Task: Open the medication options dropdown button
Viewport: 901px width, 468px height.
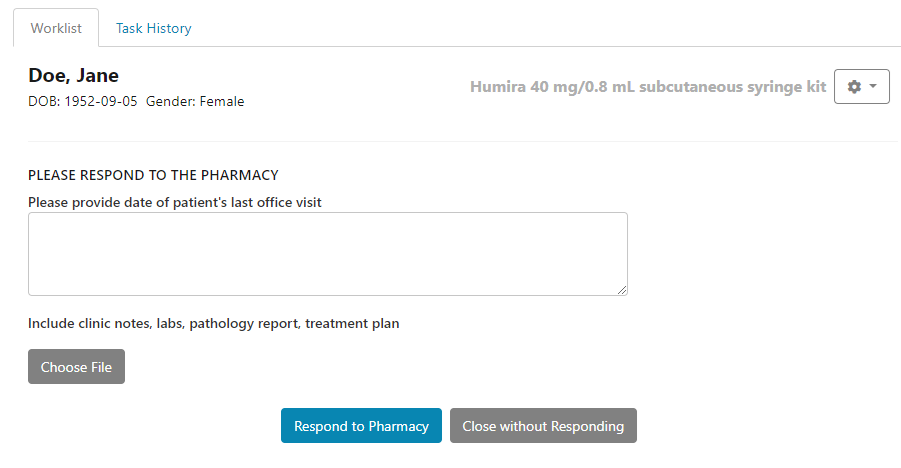Action: [x=861, y=87]
